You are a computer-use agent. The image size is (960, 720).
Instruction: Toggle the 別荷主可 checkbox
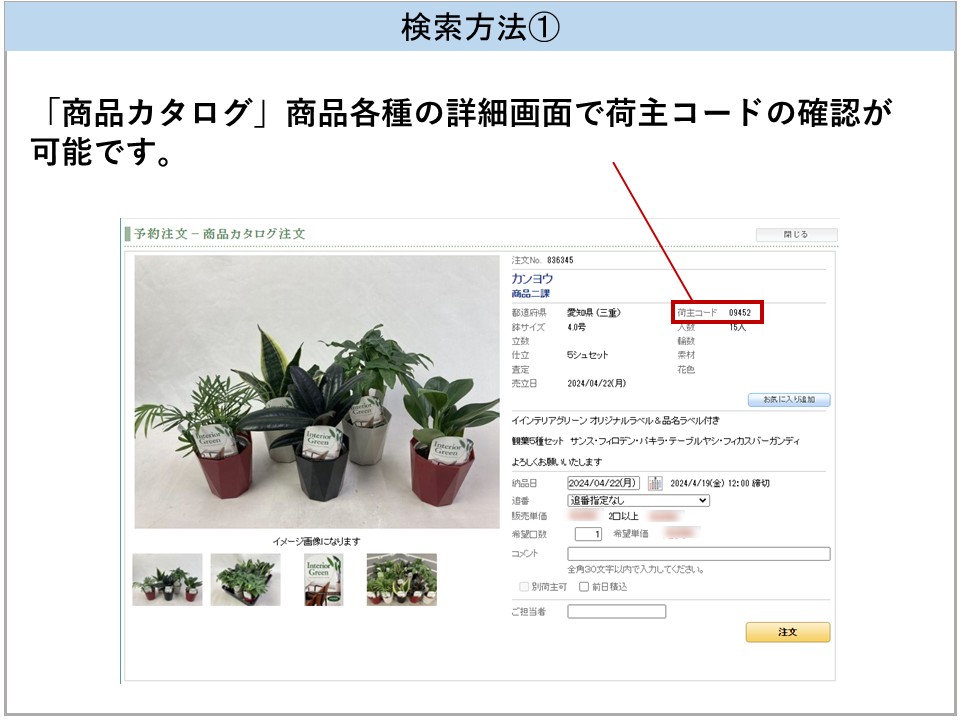[x=524, y=587]
